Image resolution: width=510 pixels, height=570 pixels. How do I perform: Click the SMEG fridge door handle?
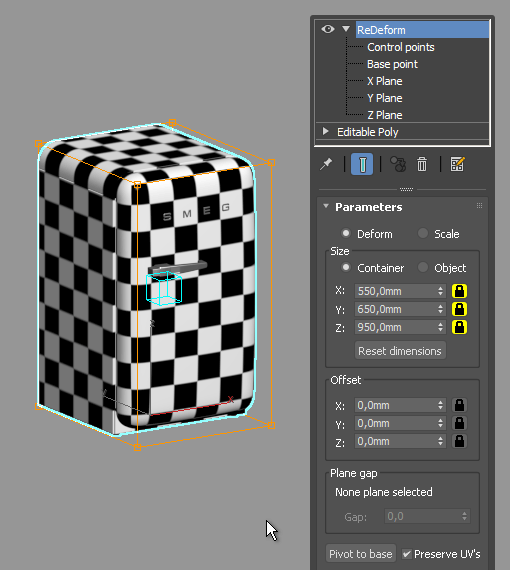177,268
